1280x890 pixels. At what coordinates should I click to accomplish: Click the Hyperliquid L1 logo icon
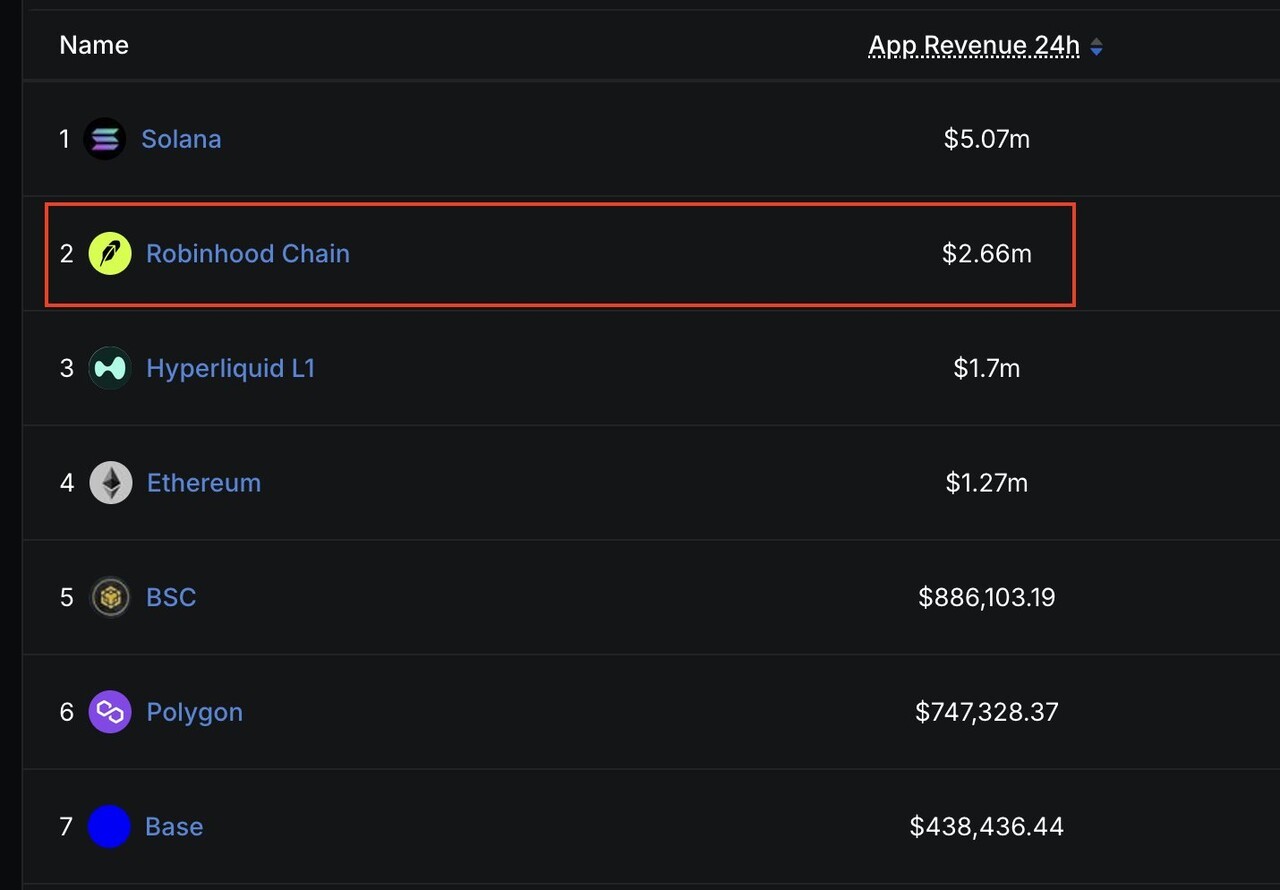click(x=110, y=368)
